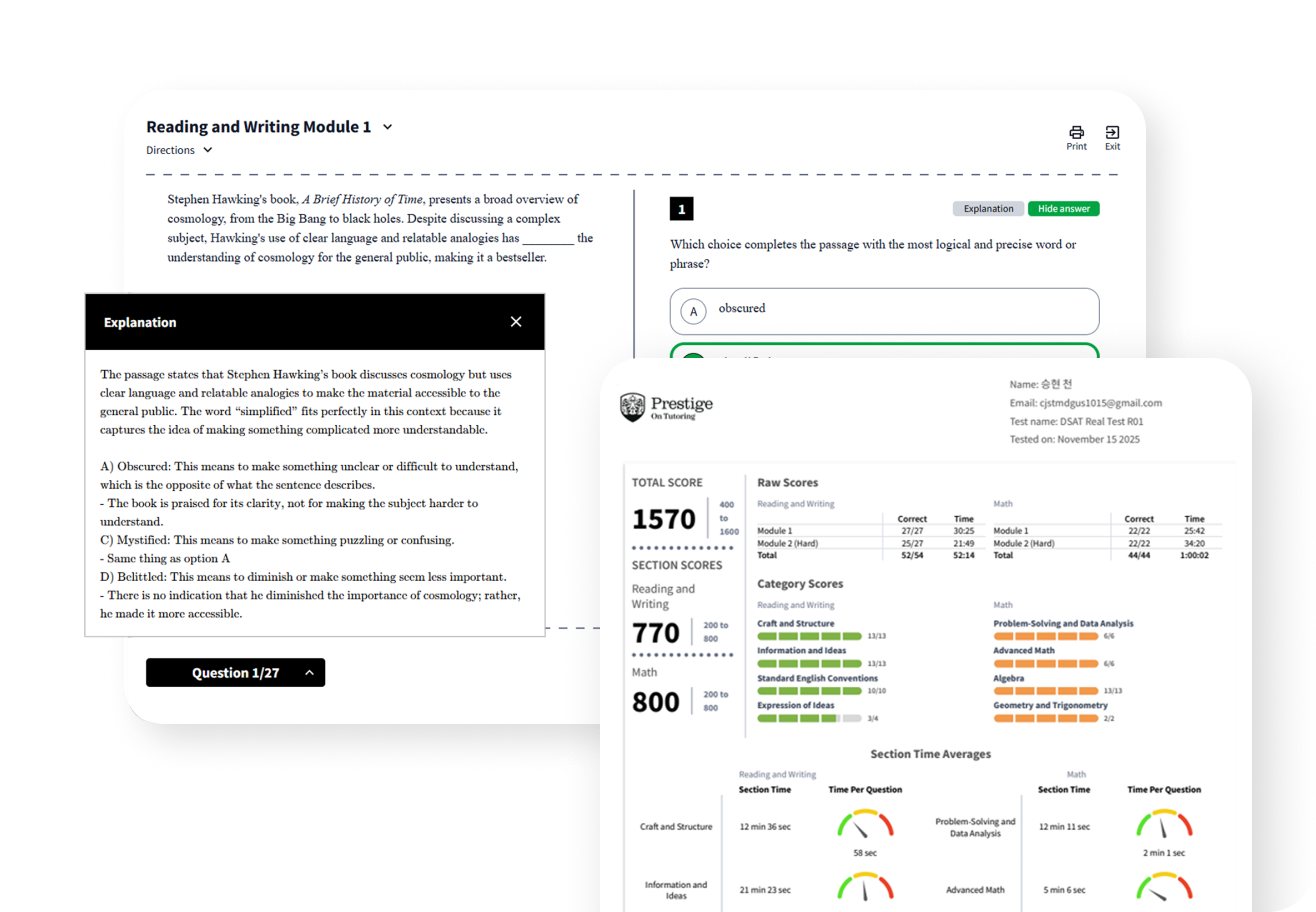Click the Reading and Writing score 770
This screenshot has height=912, width=1316.
pyautogui.click(x=656, y=633)
